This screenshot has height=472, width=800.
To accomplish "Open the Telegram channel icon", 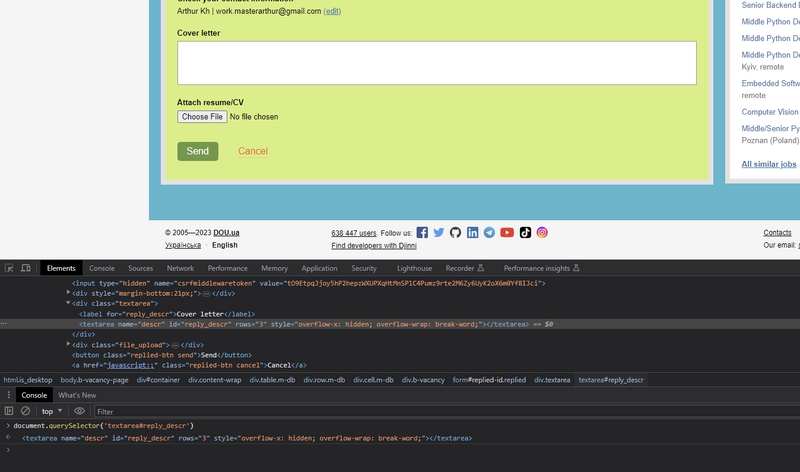I will pos(489,232).
